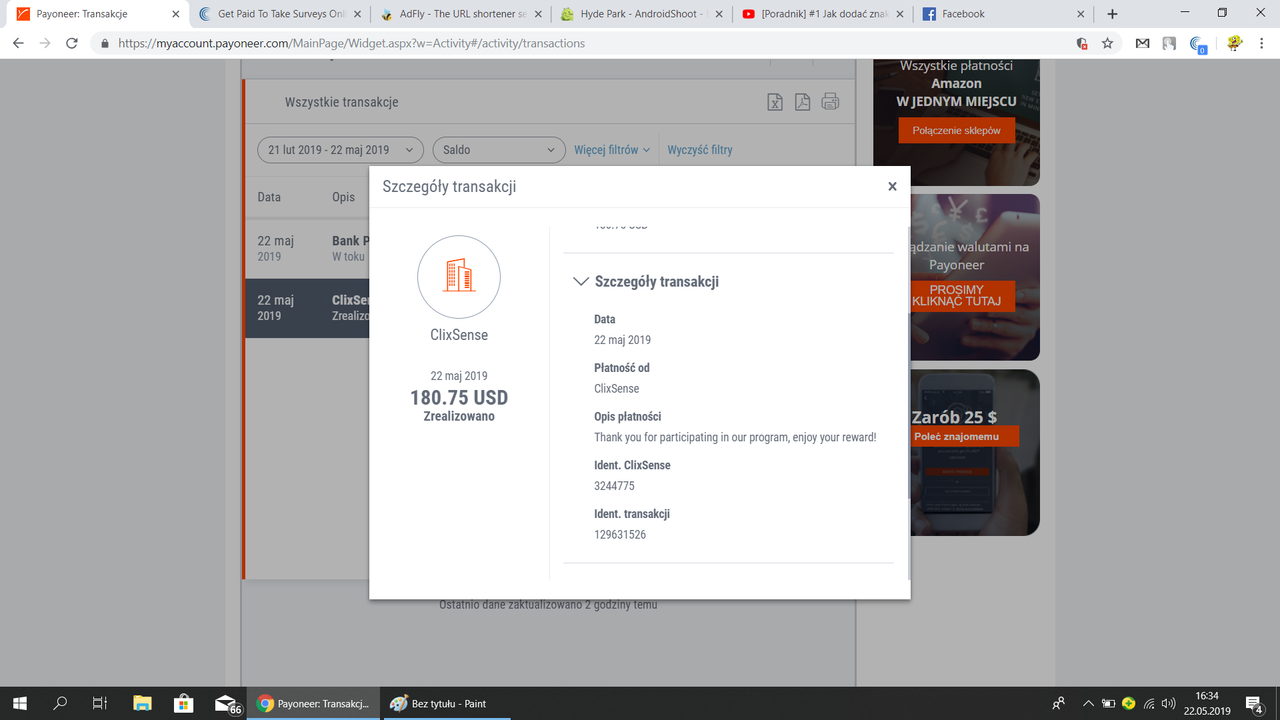Export transactions to PDF icon

point(802,102)
